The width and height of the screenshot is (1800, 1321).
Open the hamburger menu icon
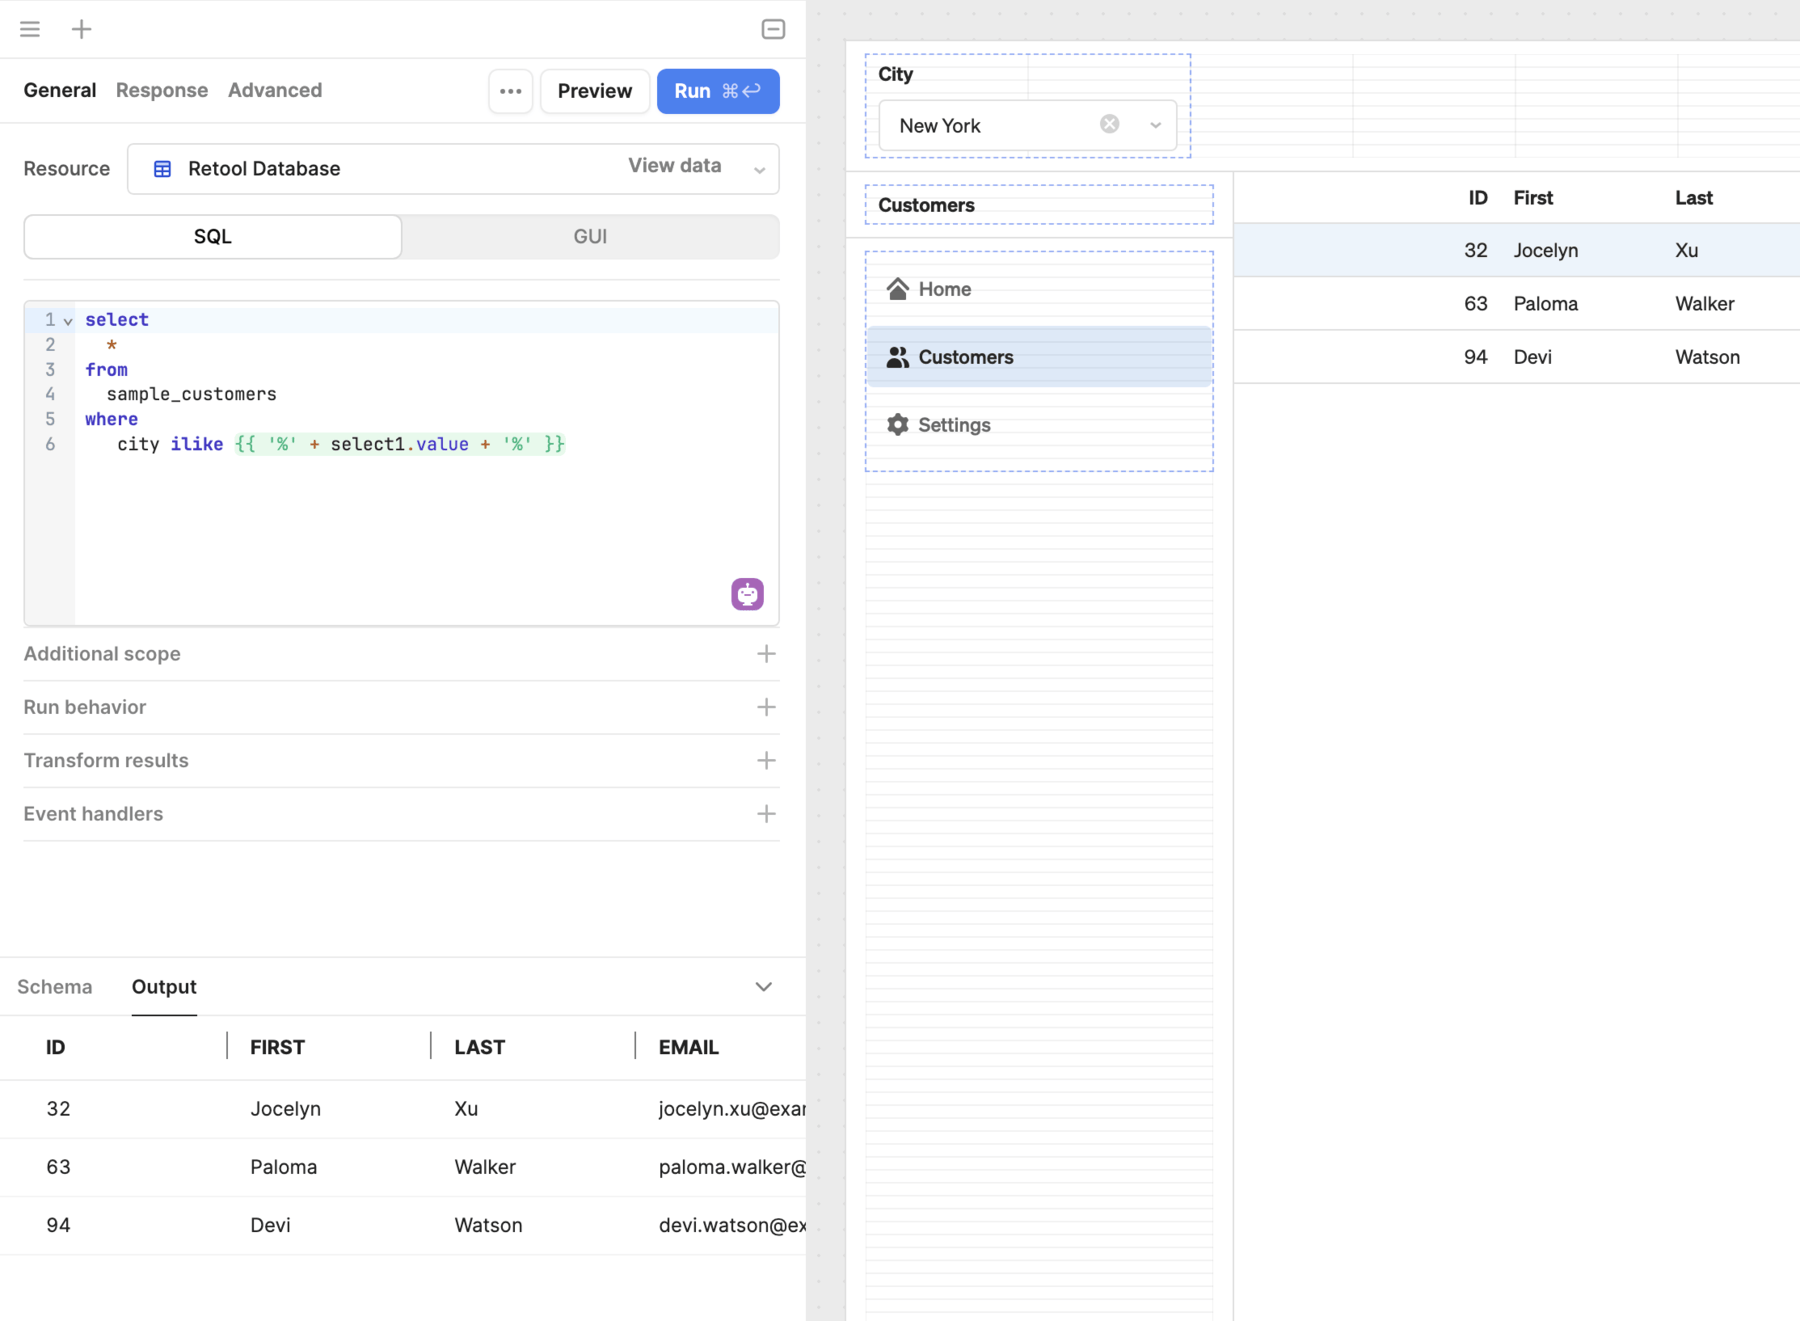click(x=30, y=29)
